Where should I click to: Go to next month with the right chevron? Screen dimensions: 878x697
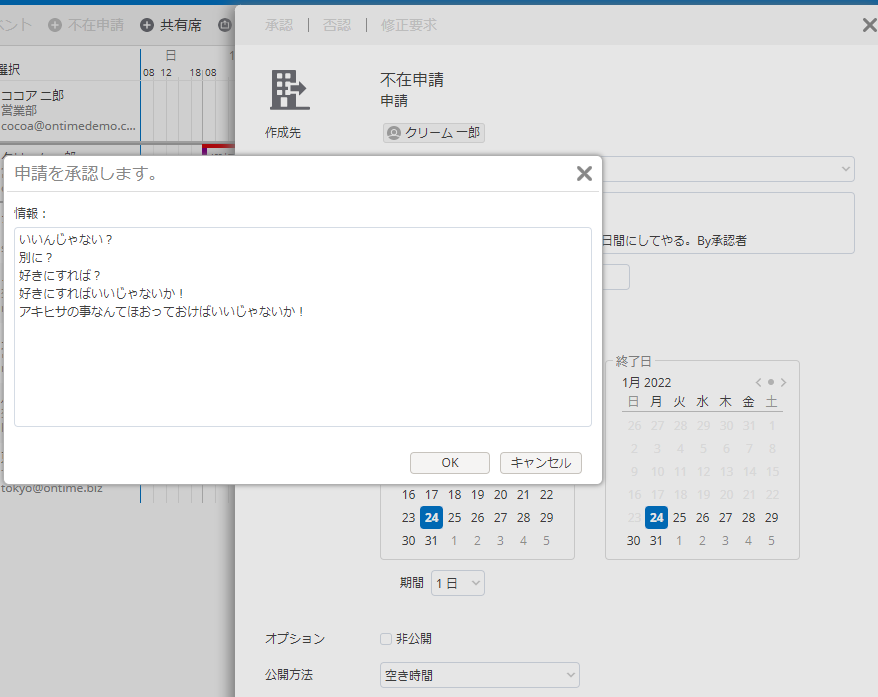(x=783, y=382)
